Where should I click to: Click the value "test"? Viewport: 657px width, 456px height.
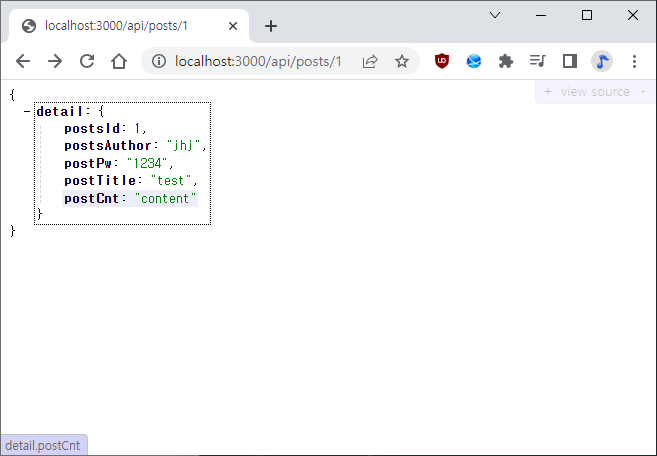pyautogui.click(x=171, y=181)
